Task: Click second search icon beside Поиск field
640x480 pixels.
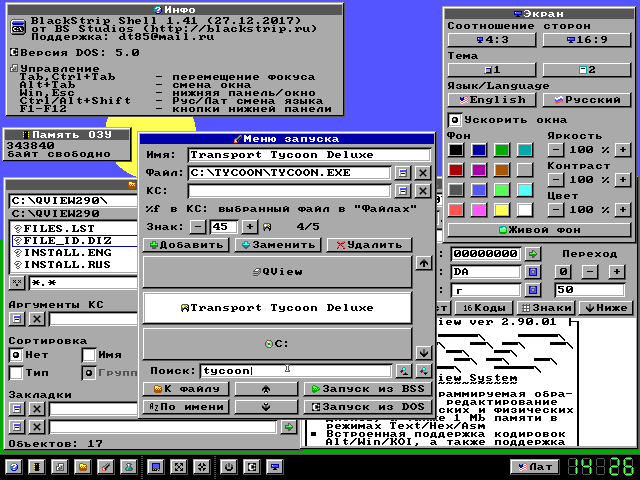Action: click(x=424, y=371)
